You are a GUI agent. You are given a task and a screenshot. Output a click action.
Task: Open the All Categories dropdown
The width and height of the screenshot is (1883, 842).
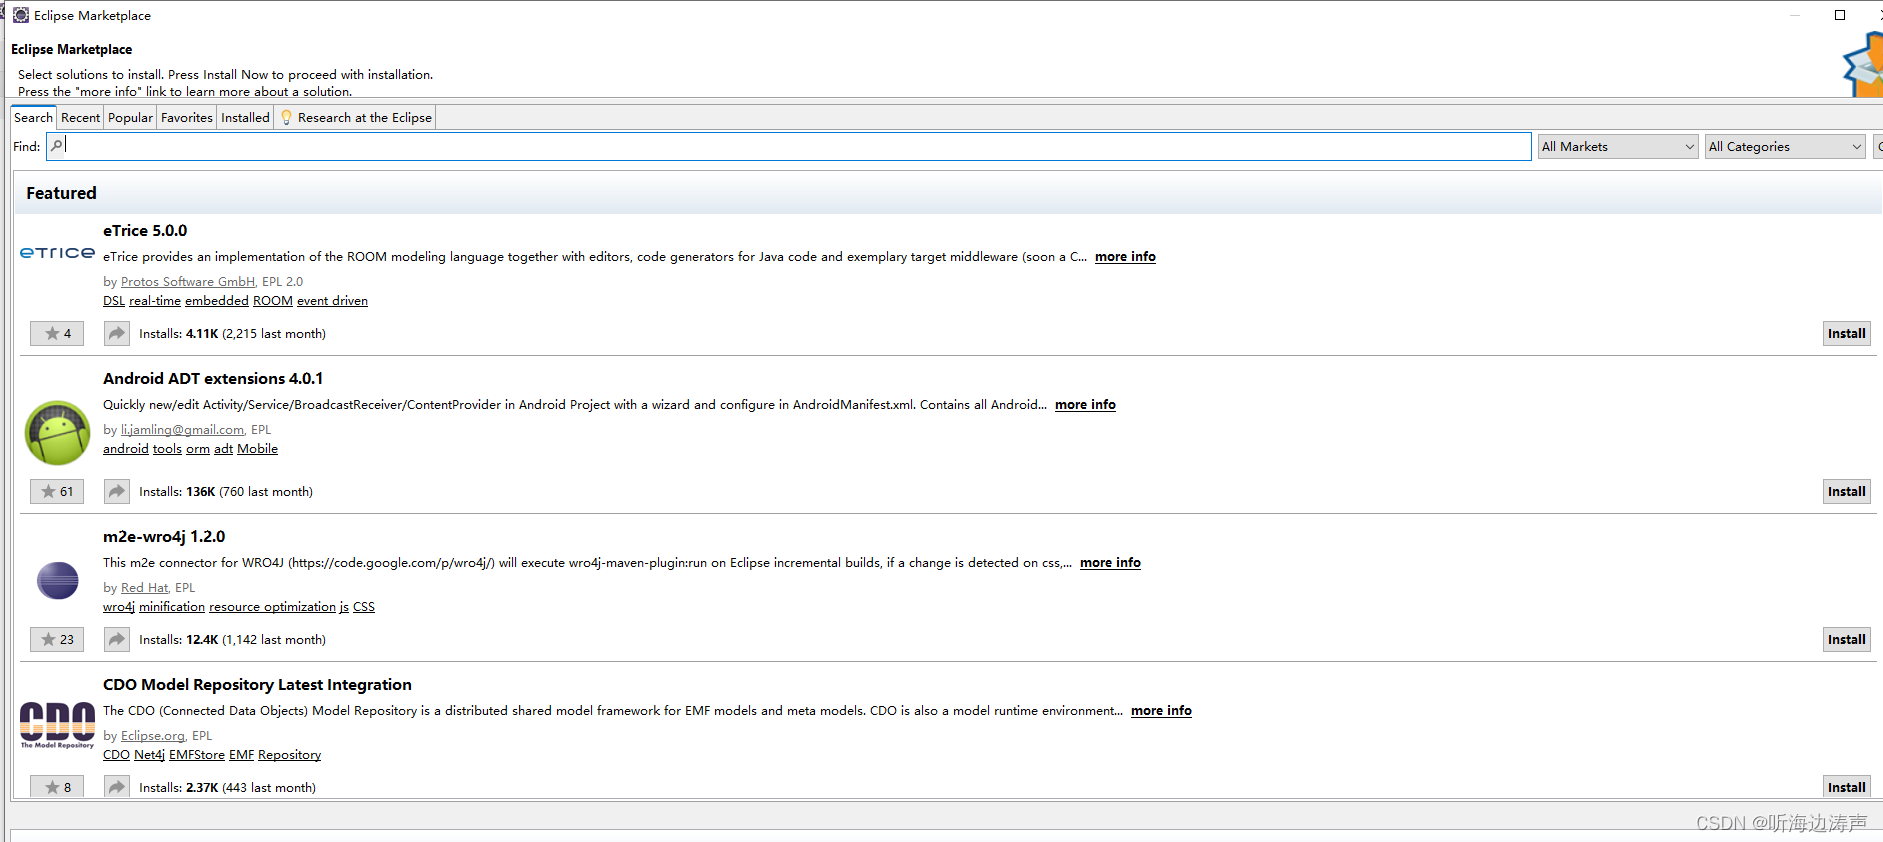(1785, 147)
